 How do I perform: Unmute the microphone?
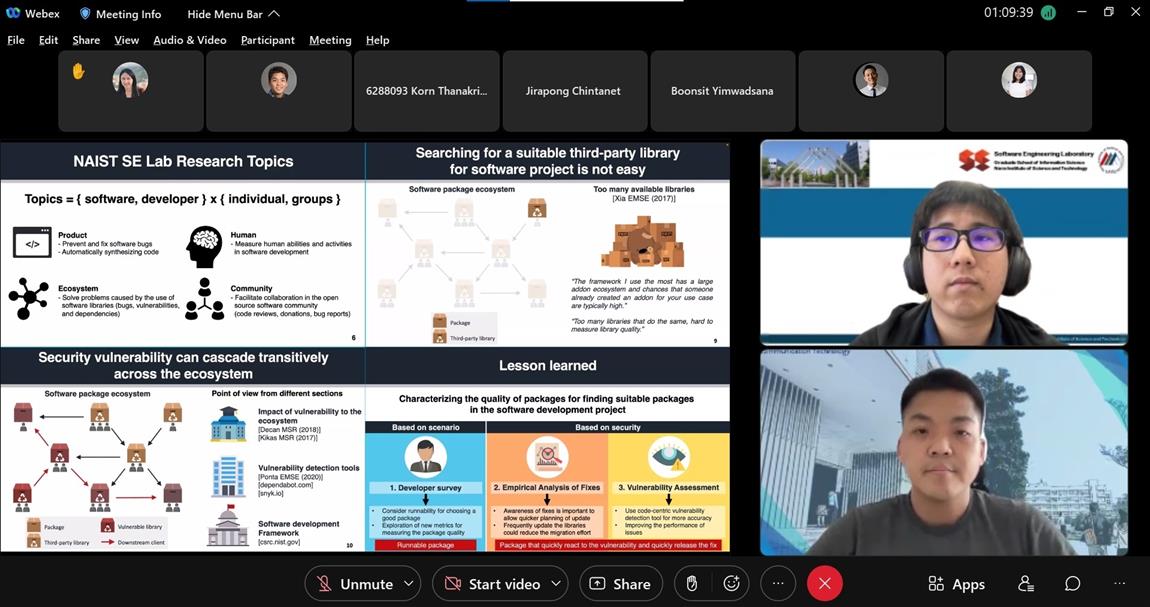(x=355, y=584)
